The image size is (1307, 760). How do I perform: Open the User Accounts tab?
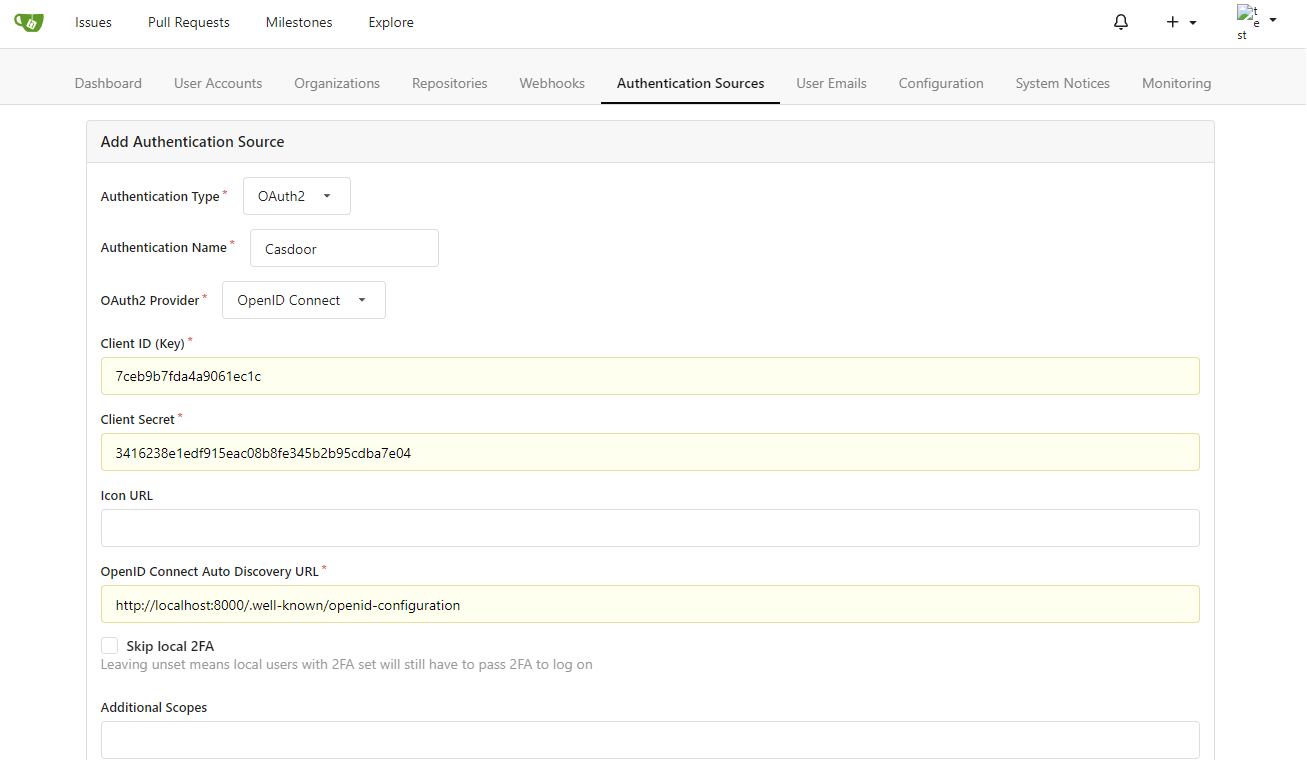click(x=217, y=83)
